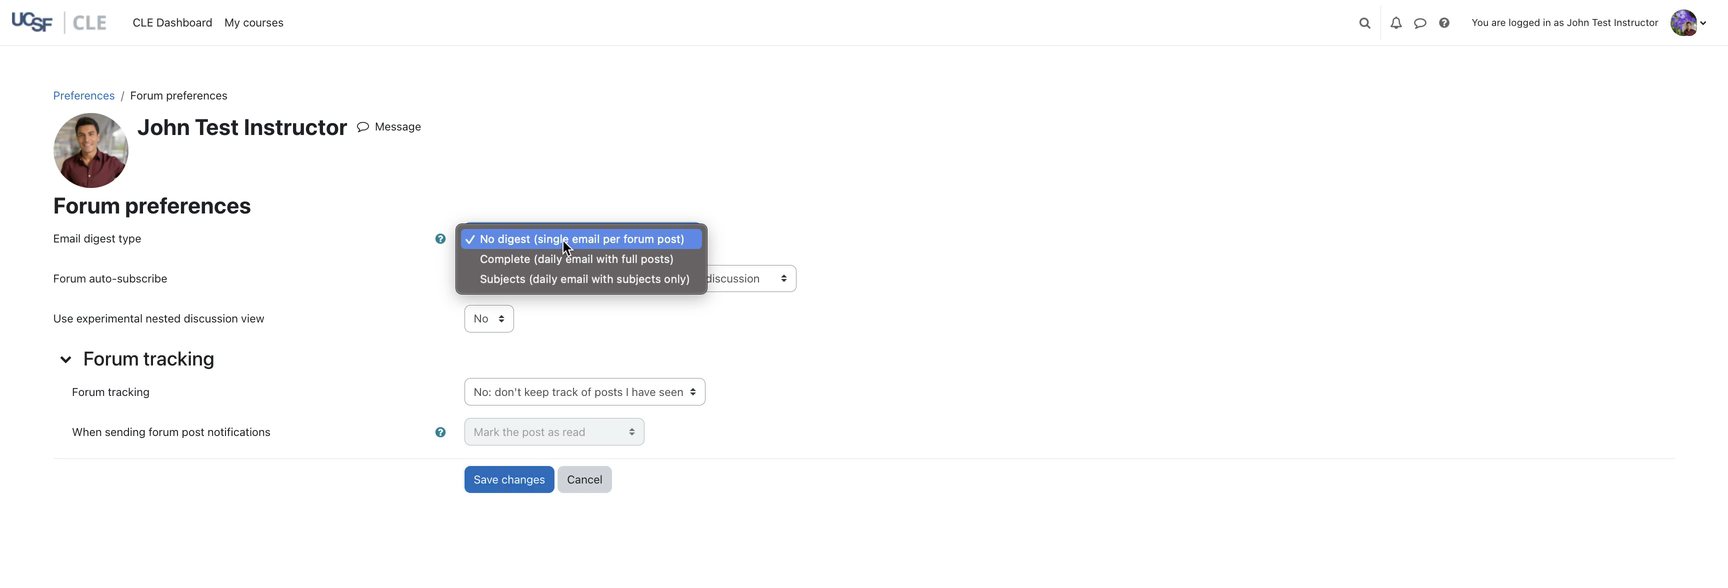Click John Test Instructor profile photo
1728x588 pixels.
pos(91,151)
